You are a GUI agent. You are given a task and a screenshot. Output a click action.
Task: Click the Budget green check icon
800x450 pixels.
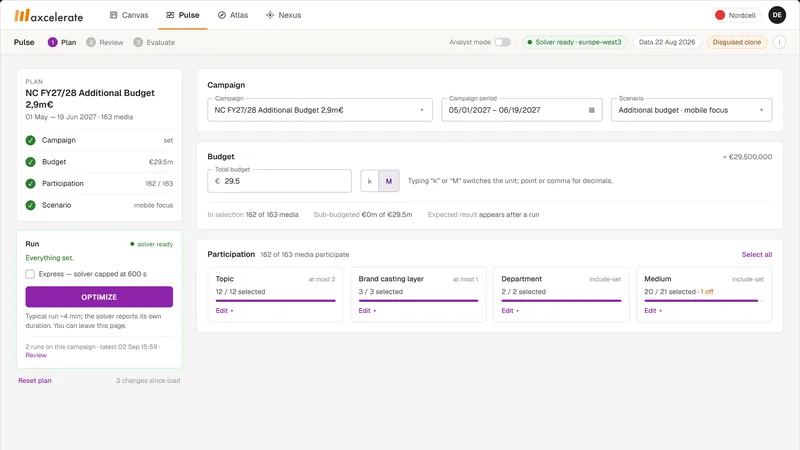[31, 162]
